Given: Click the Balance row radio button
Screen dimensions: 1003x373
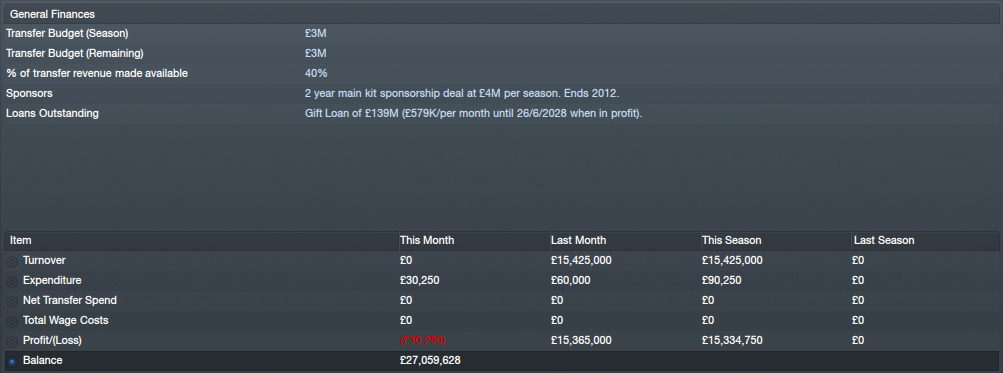Looking at the screenshot, I should (x=12, y=361).
